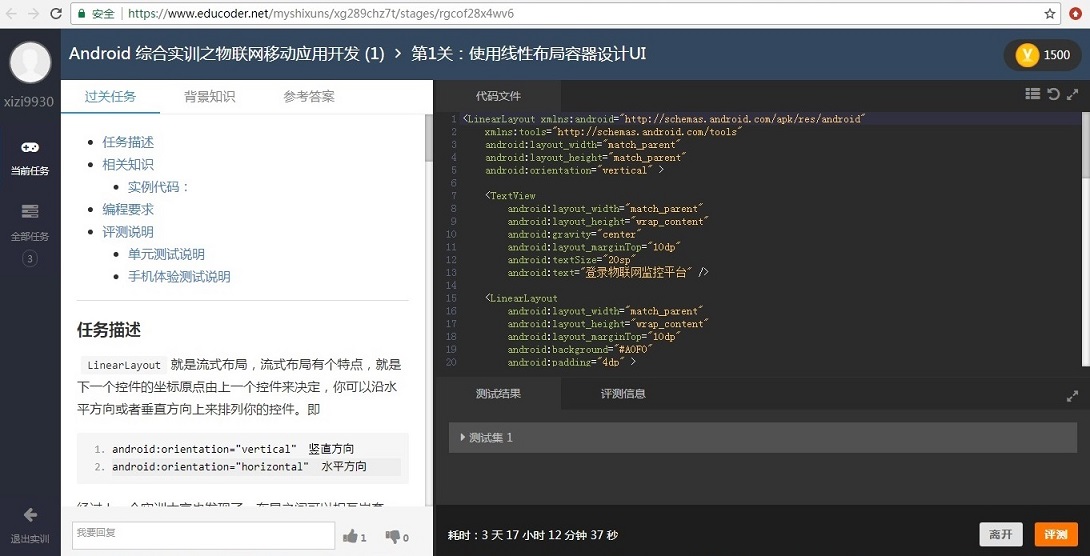Viewport: 1090px width, 556px height.
Task: Click the 退出实训 back arrow
Action: coord(30,515)
